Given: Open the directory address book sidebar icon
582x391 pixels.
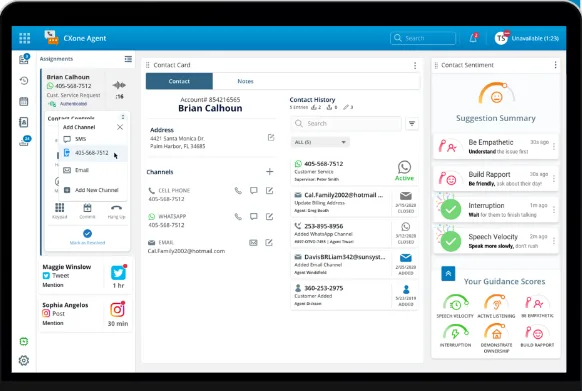Looking at the screenshot, I should click(x=24, y=122).
